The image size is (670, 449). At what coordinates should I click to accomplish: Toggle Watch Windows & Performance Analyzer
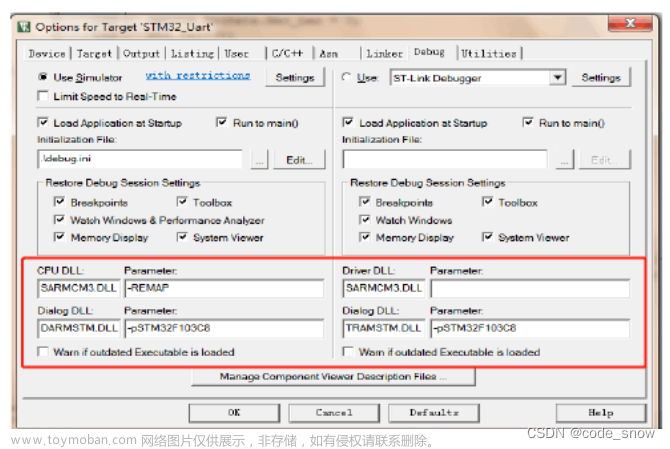coord(59,220)
